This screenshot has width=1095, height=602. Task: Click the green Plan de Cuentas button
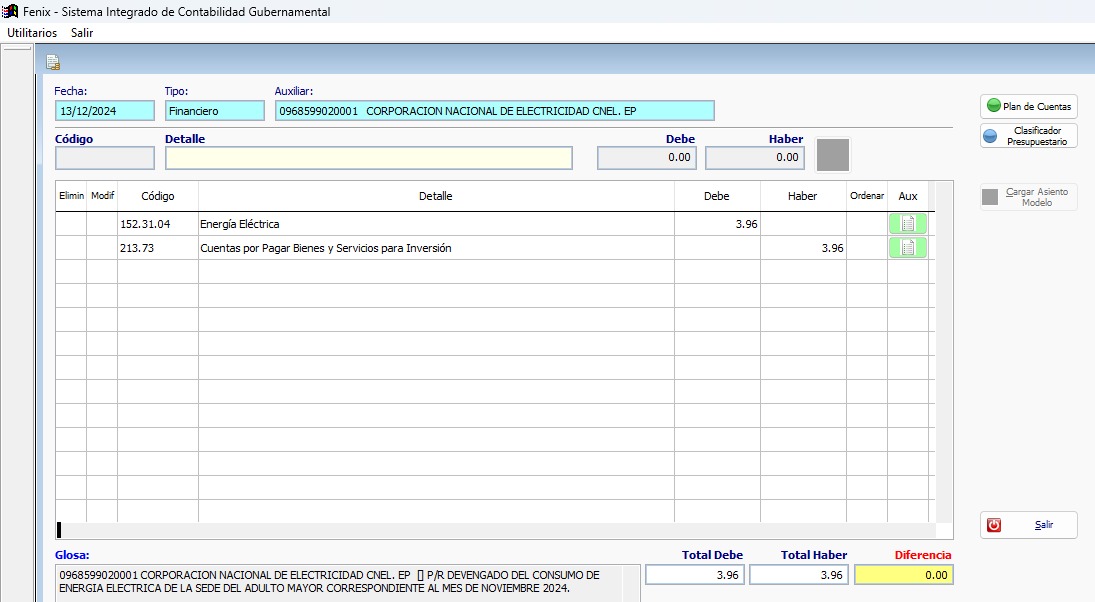pos(1028,106)
